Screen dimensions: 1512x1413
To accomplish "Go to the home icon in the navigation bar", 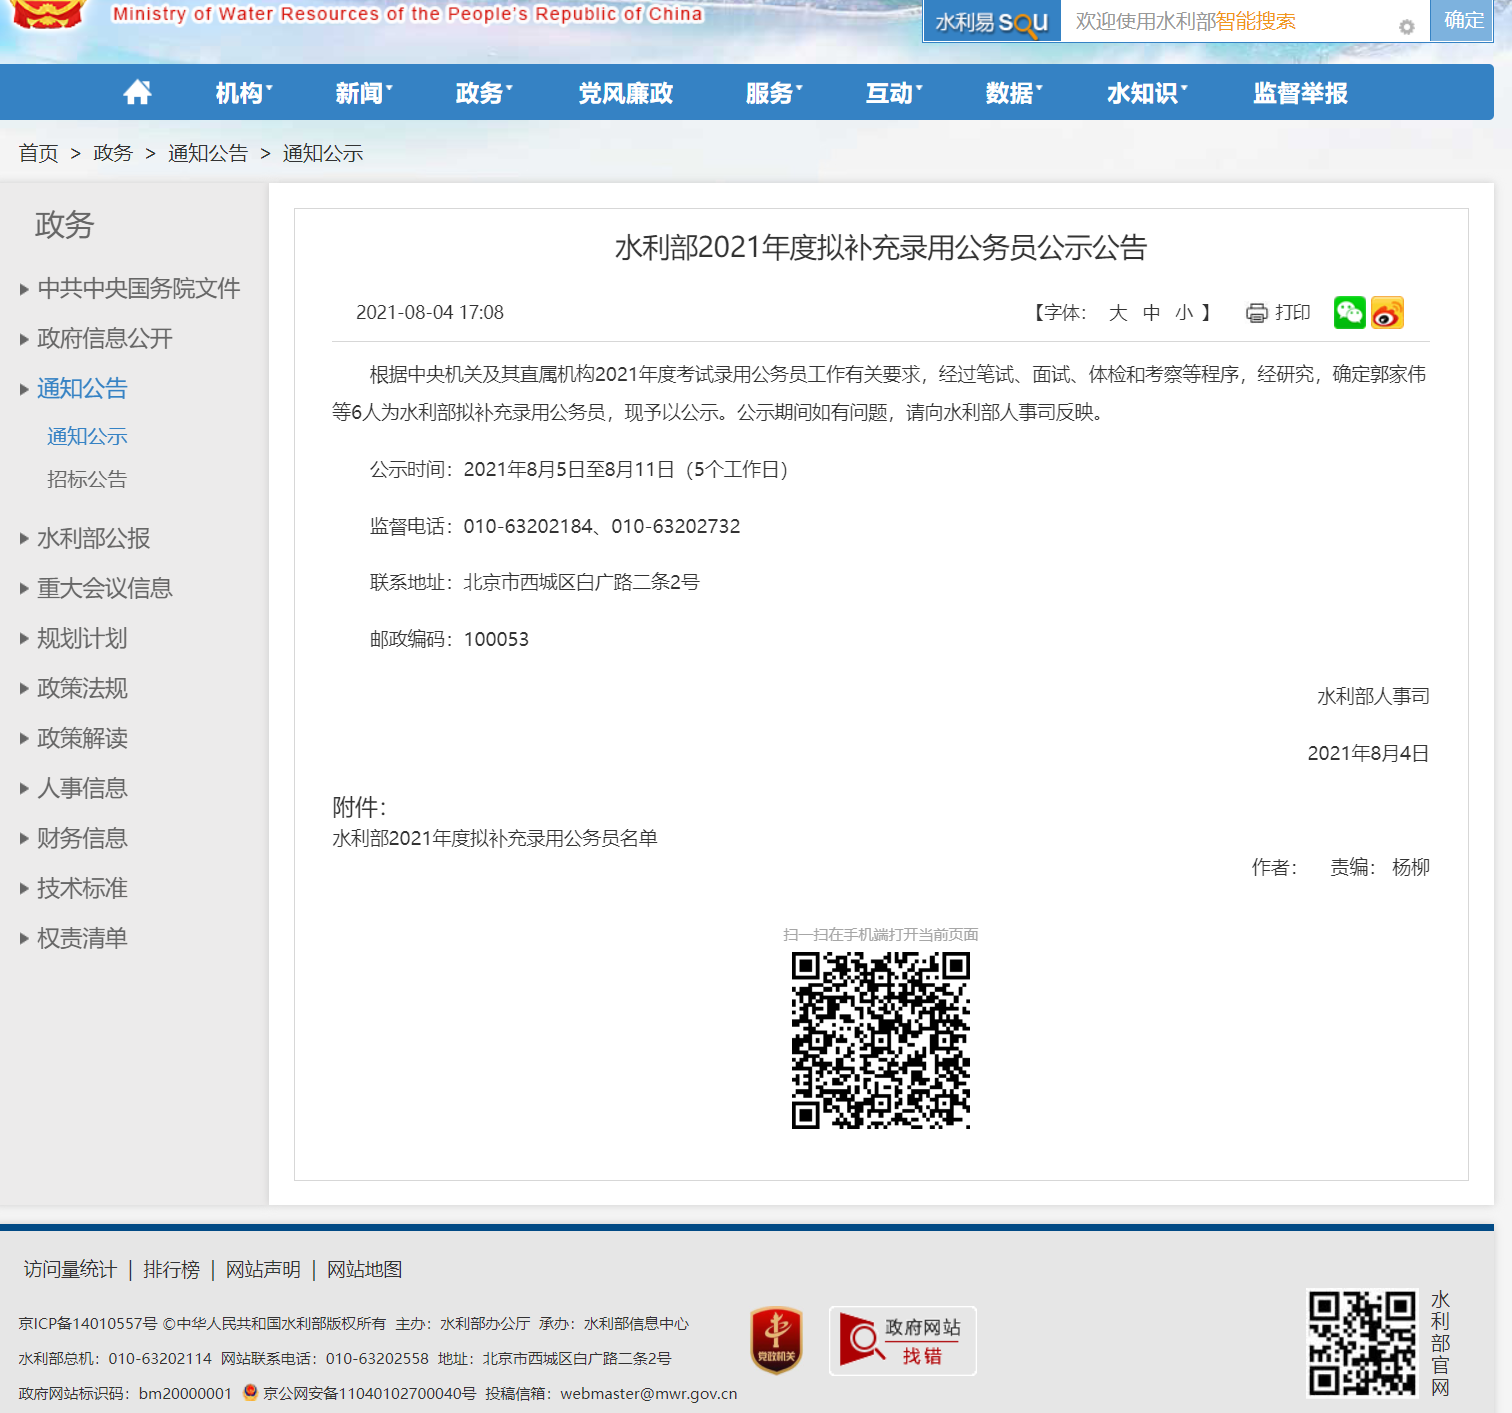I will pos(137,93).
